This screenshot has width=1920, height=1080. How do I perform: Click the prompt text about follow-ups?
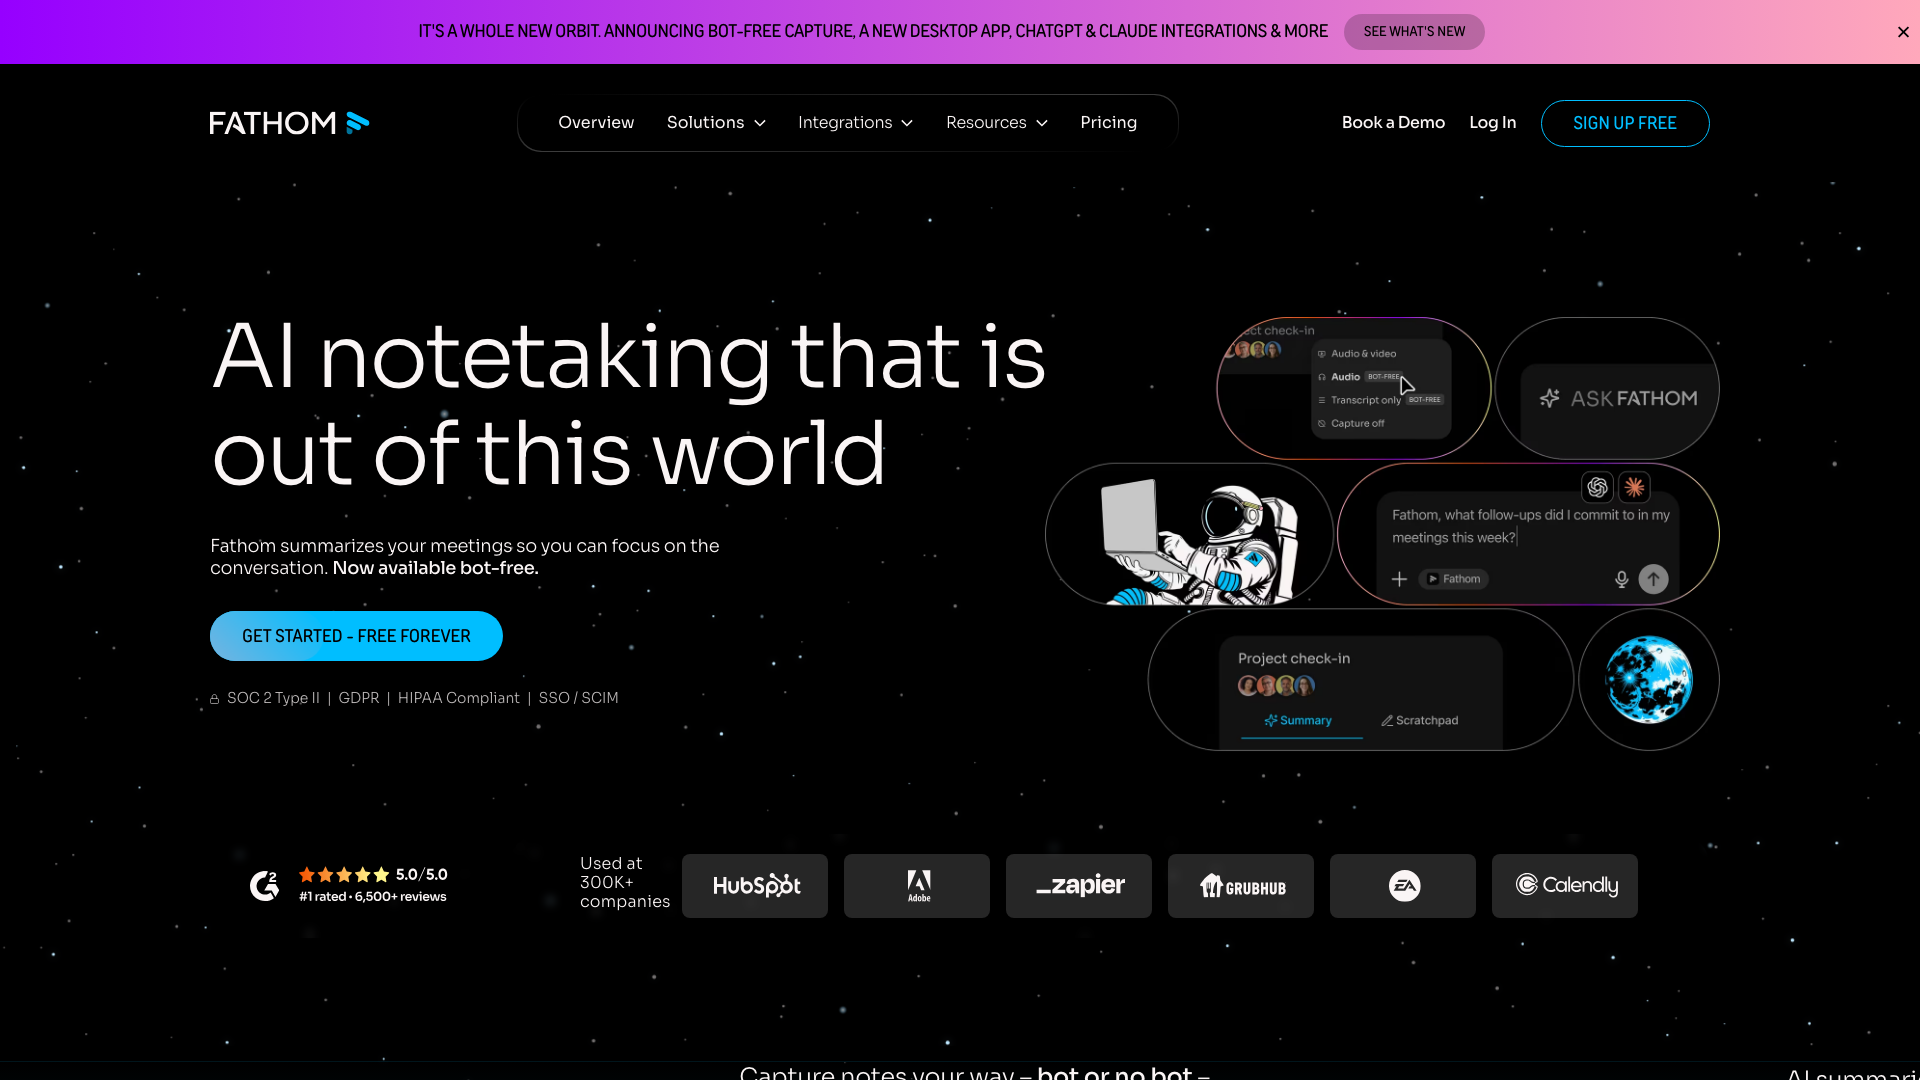[1531, 526]
